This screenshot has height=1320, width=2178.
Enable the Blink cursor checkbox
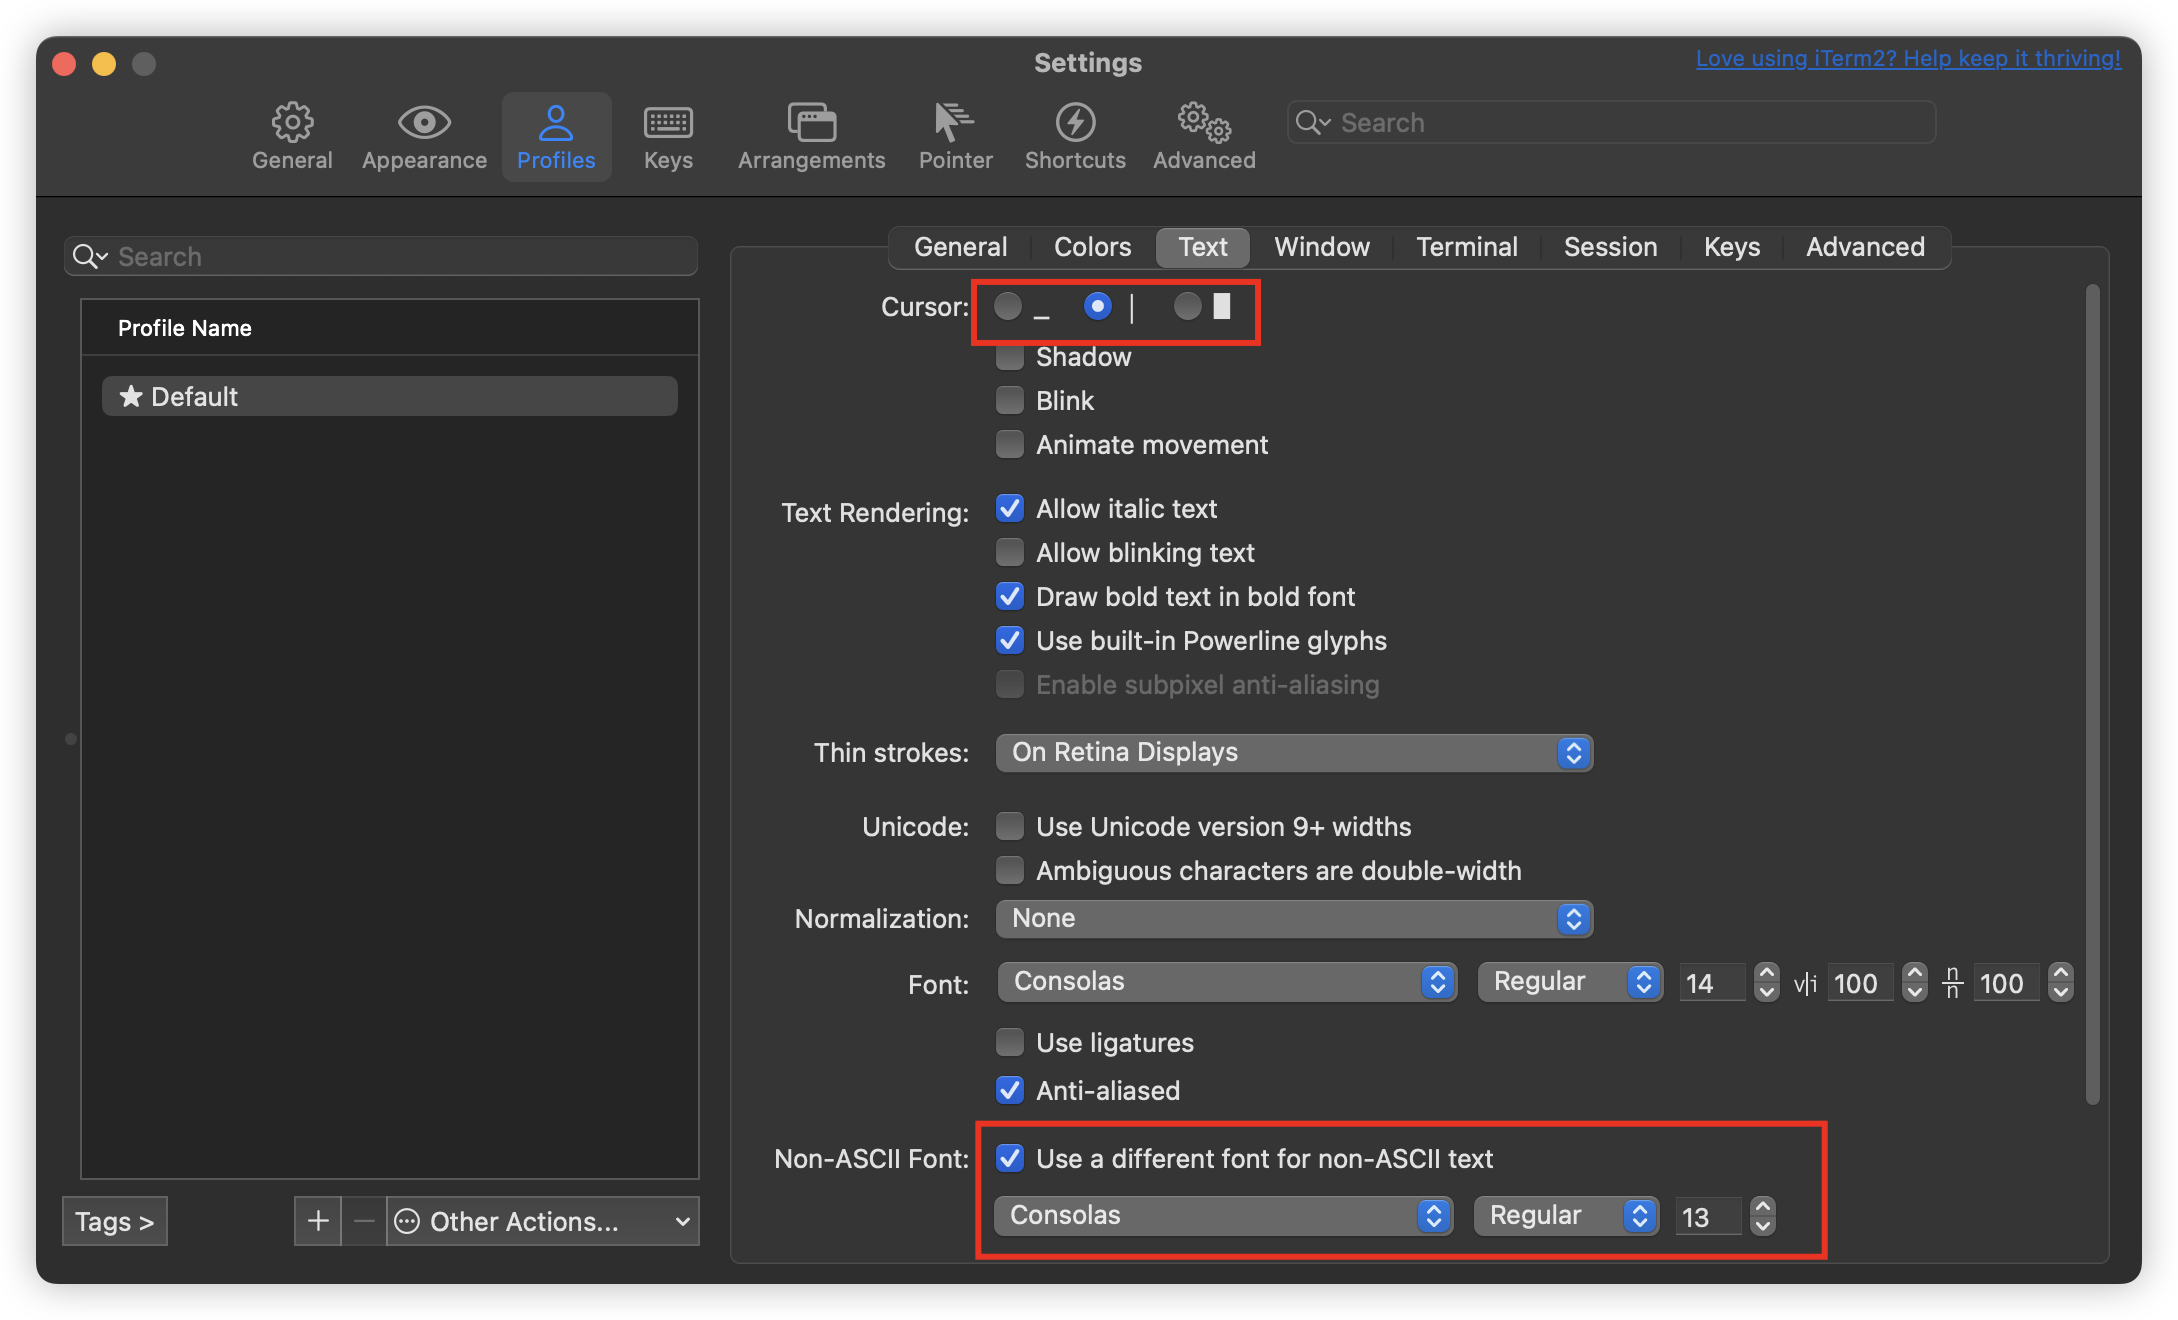click(1010, 401)
